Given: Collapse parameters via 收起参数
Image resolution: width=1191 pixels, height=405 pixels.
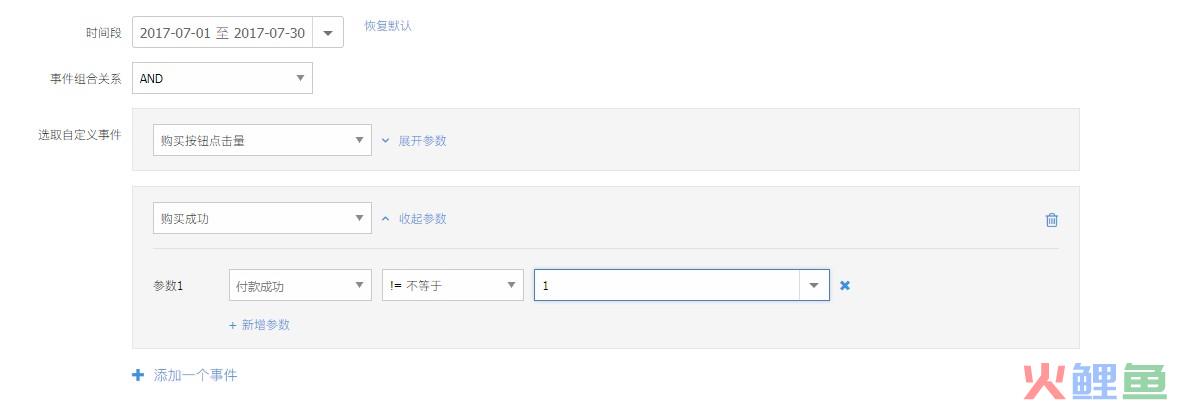Looking at the screenshot, I should tap(423, 218).
